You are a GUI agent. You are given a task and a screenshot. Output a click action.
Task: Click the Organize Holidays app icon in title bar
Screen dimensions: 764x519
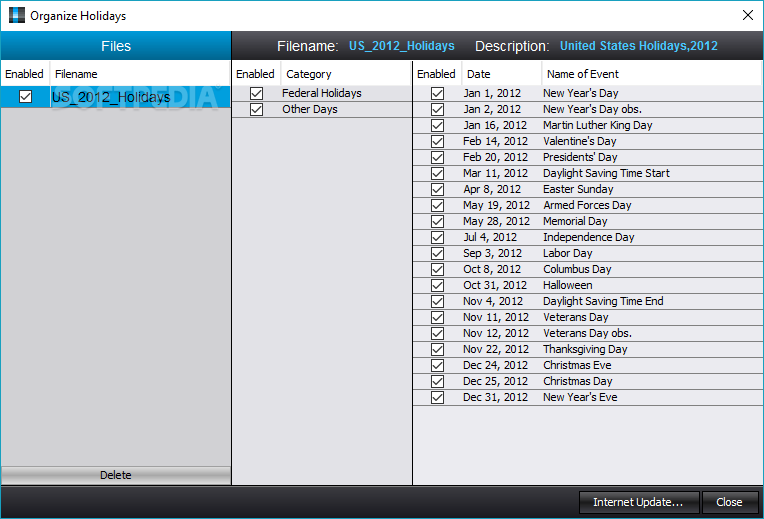coord(17,15)
